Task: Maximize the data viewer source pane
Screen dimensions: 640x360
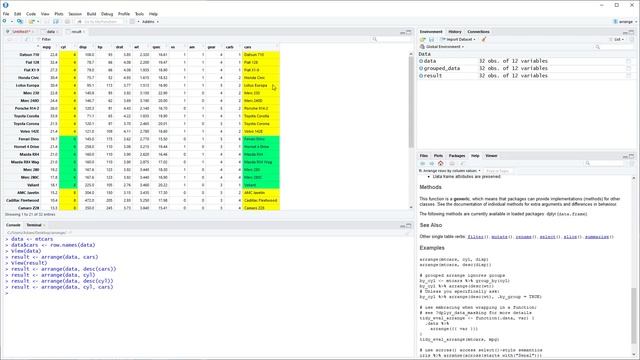Action: (x=409, y=32)
